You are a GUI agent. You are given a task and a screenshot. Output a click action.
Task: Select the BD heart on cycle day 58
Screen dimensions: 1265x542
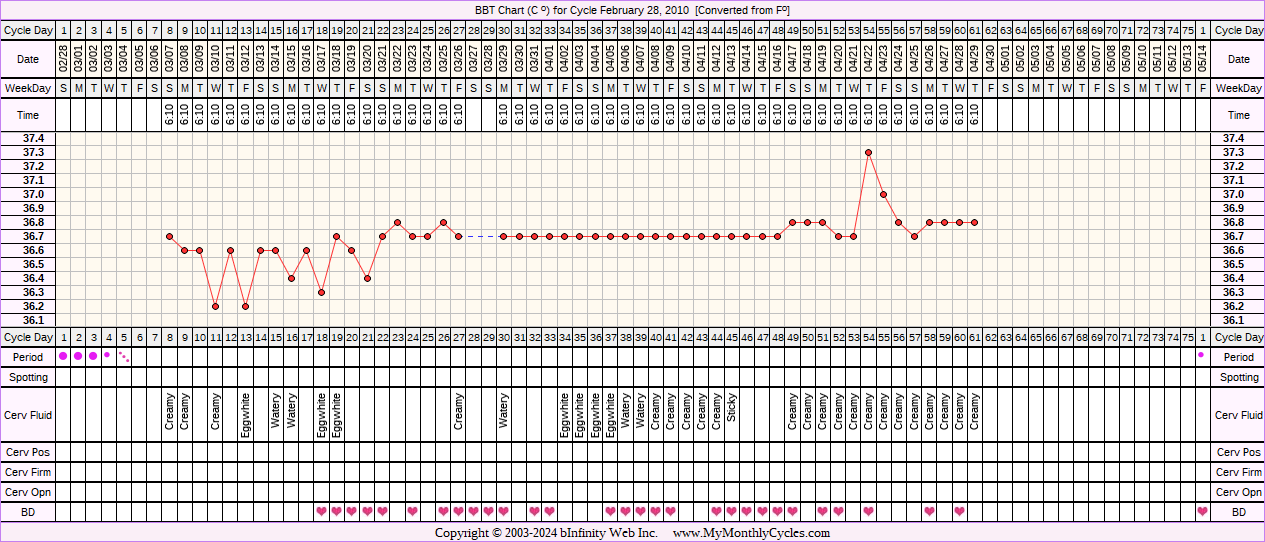click(929, 511)
